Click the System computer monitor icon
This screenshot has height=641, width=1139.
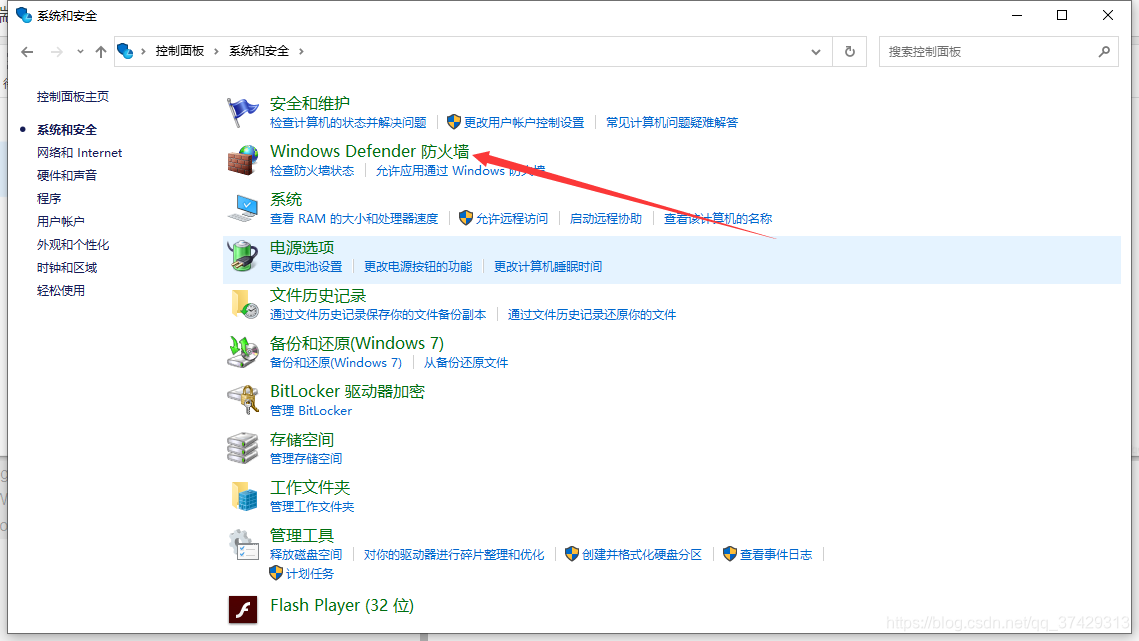243,208
